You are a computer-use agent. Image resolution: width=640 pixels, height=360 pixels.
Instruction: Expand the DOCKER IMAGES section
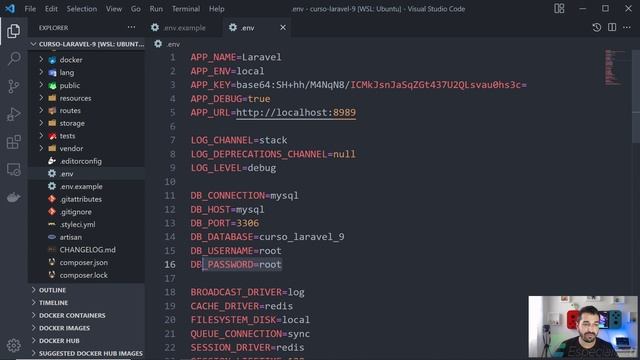(x=87, y=328)
